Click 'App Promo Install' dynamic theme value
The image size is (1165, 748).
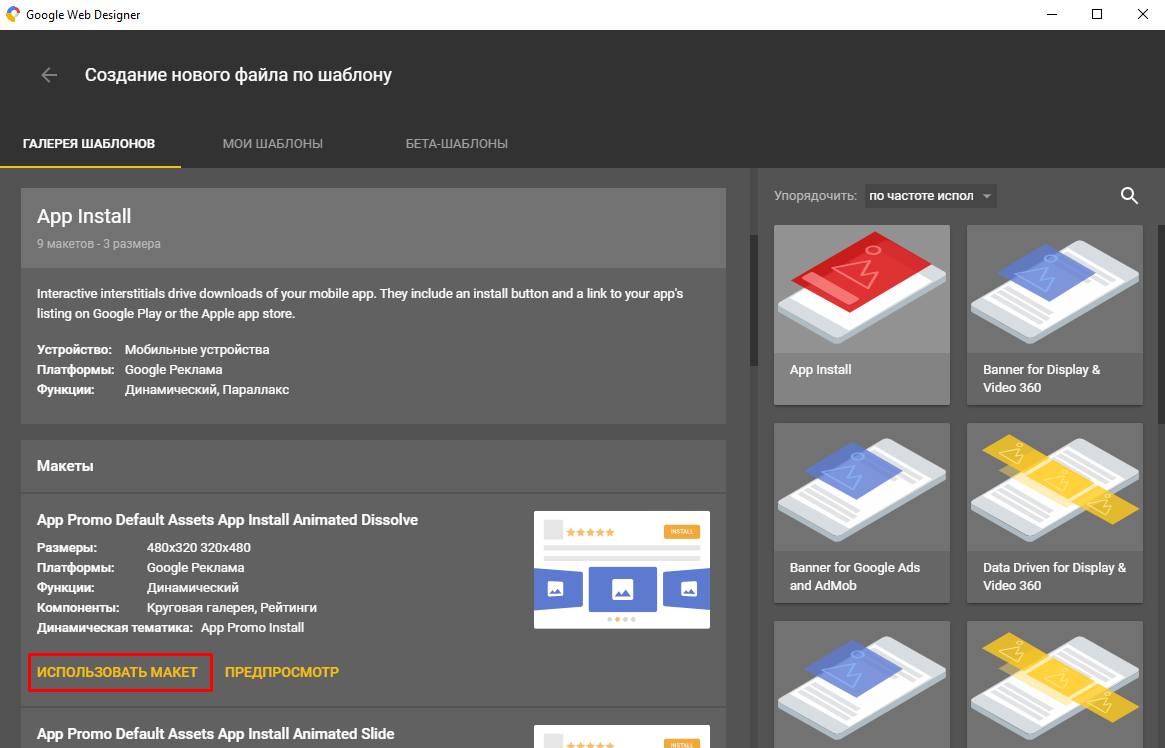point(253,628)
